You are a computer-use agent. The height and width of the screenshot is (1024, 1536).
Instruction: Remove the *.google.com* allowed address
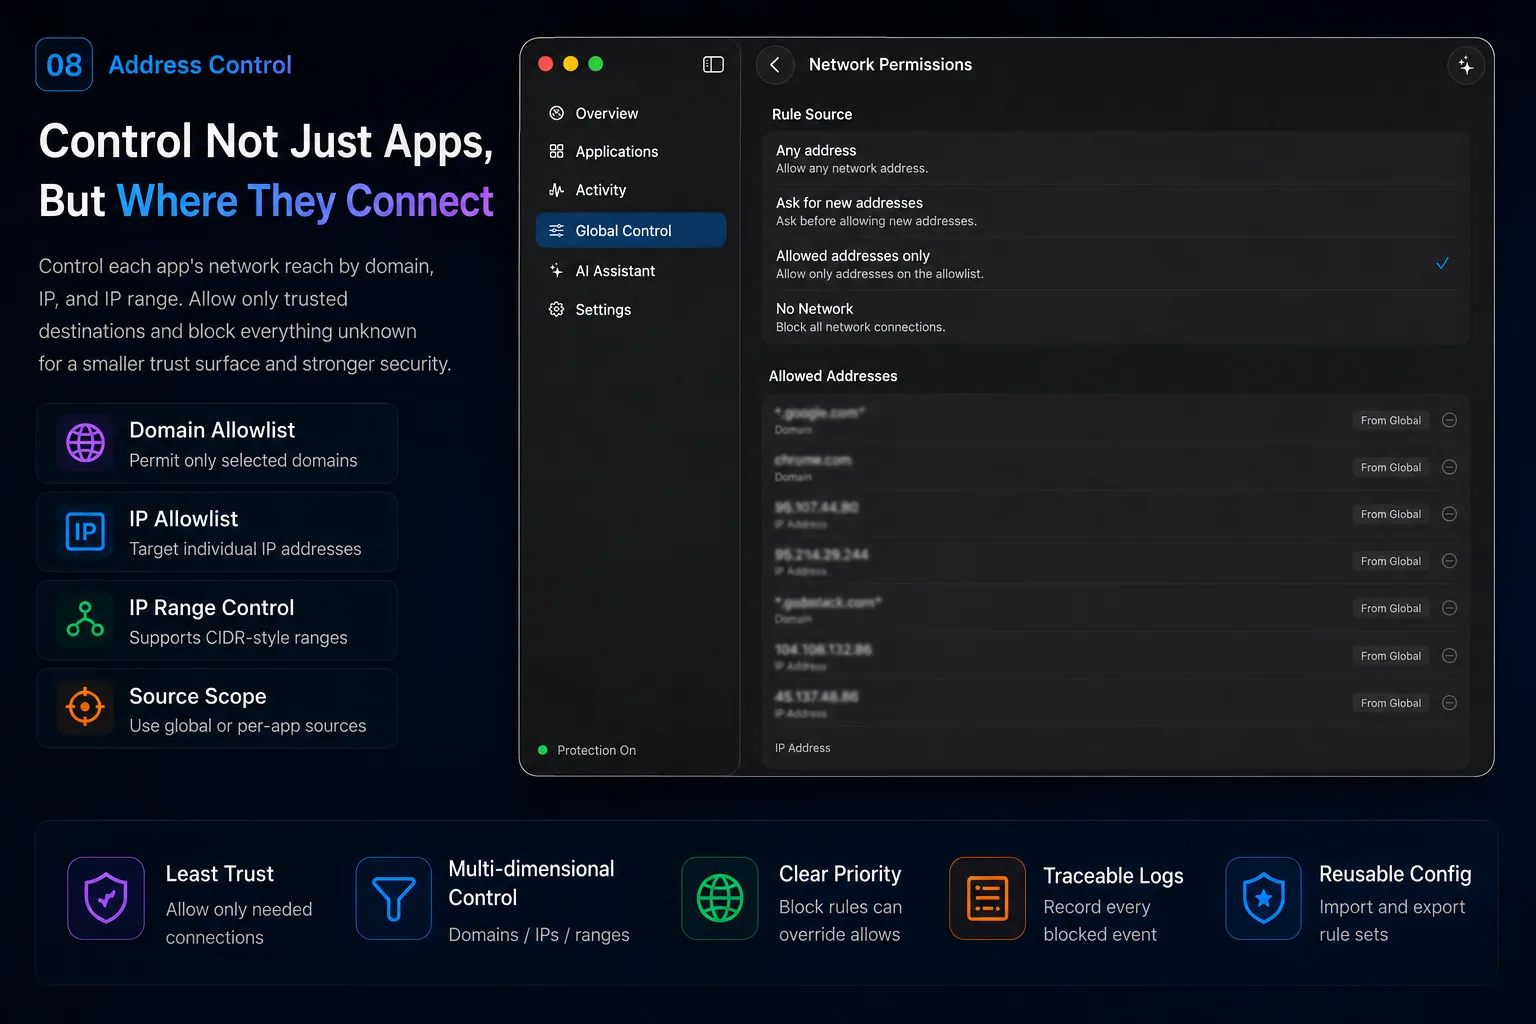(1449, 420)
